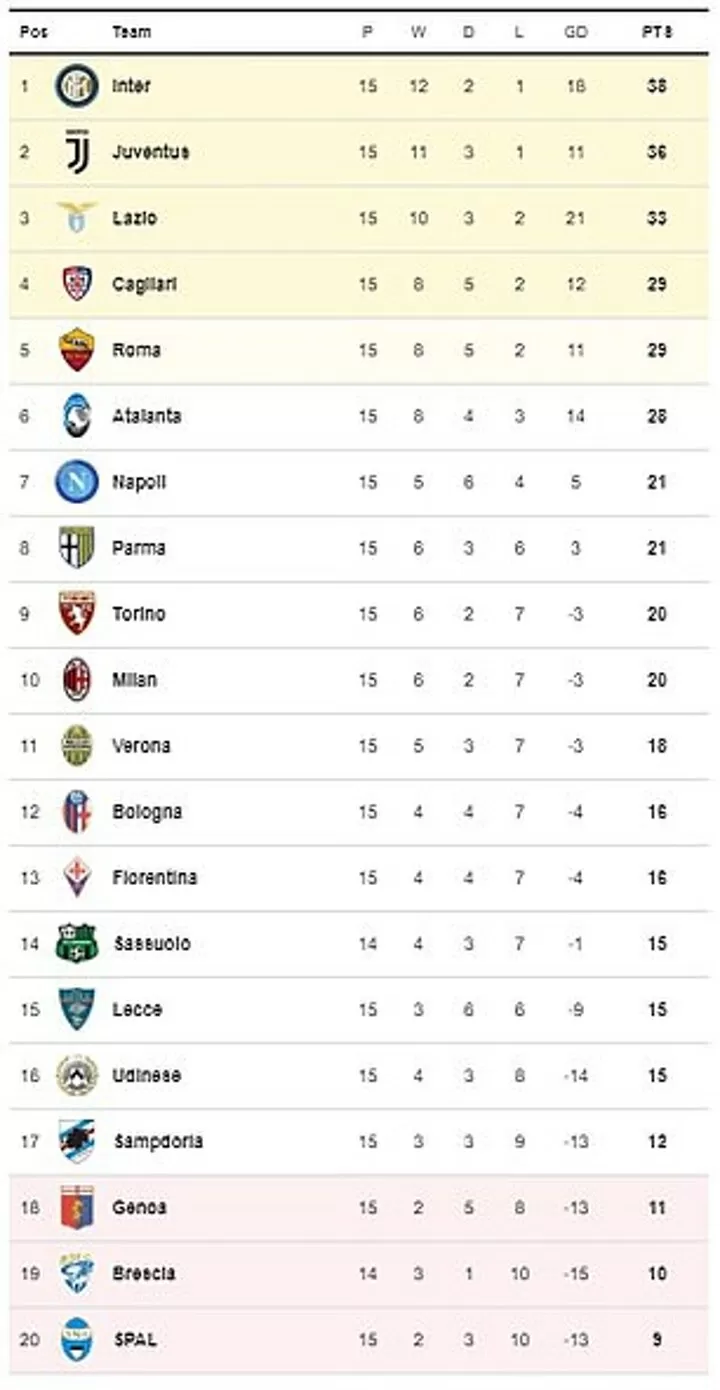This screenshot has height=1390, width=720.
Task: Click the Roma club crest
Action: (77, 350)
